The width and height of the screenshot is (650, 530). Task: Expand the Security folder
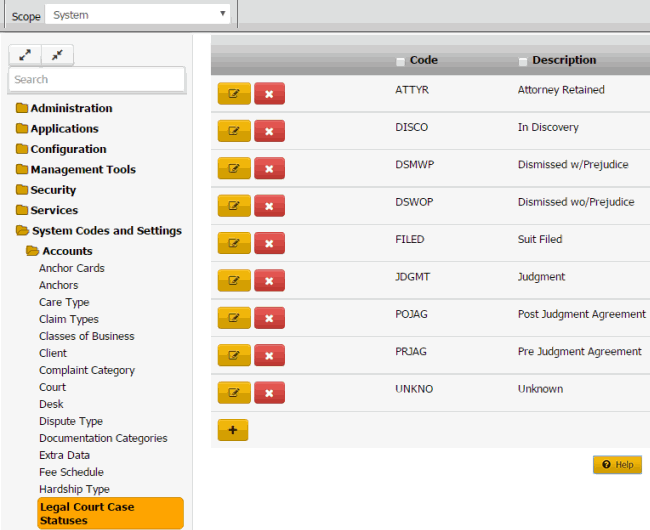pos(53,190)
